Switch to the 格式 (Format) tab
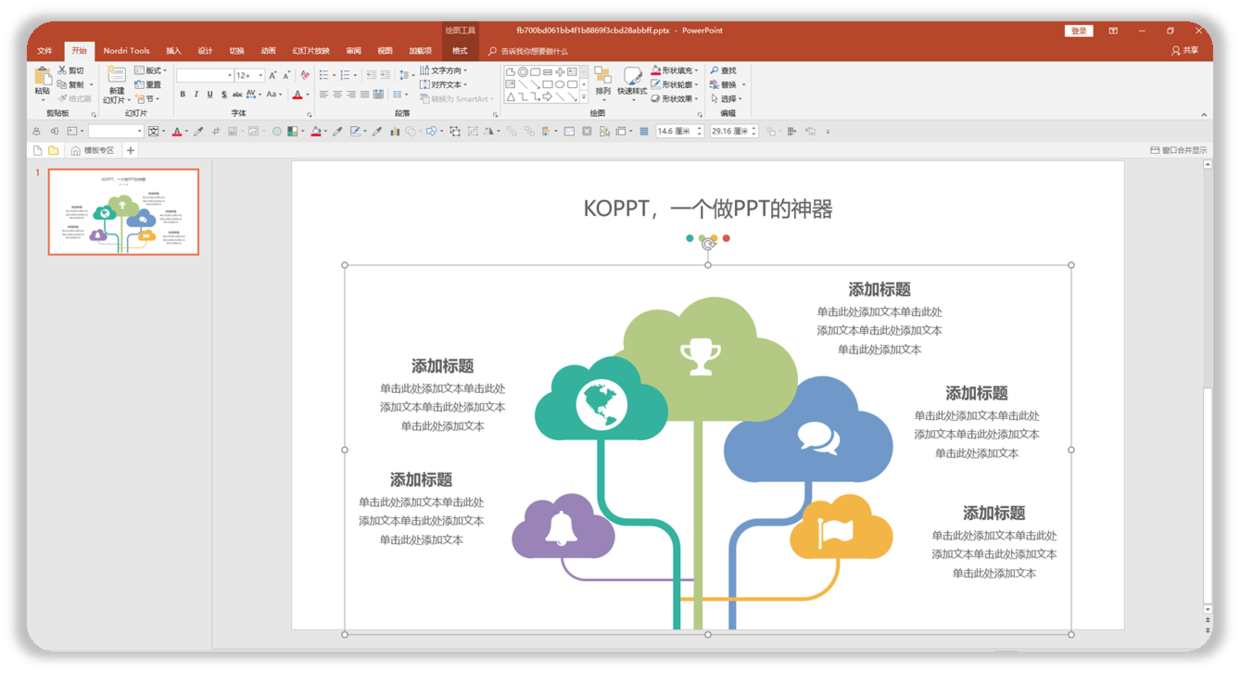This screenshot has height=673, width=1240. tap(459, 51)
